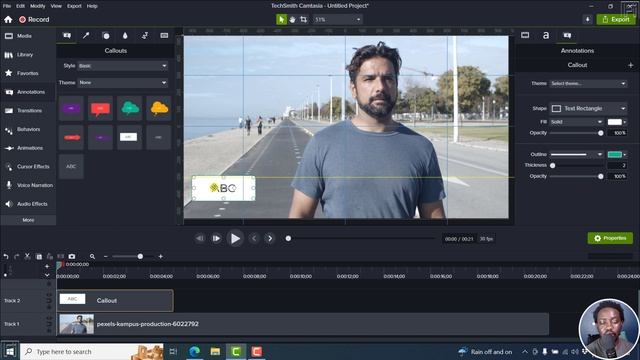Open the View menu
The image size is (640, 360).
tap(56, 6)
